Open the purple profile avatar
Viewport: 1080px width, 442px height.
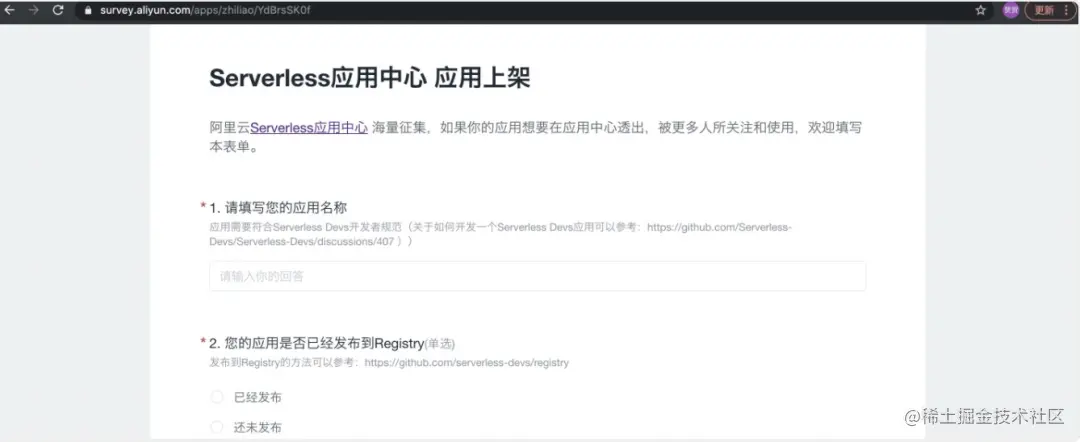[x=1010, y=10]
